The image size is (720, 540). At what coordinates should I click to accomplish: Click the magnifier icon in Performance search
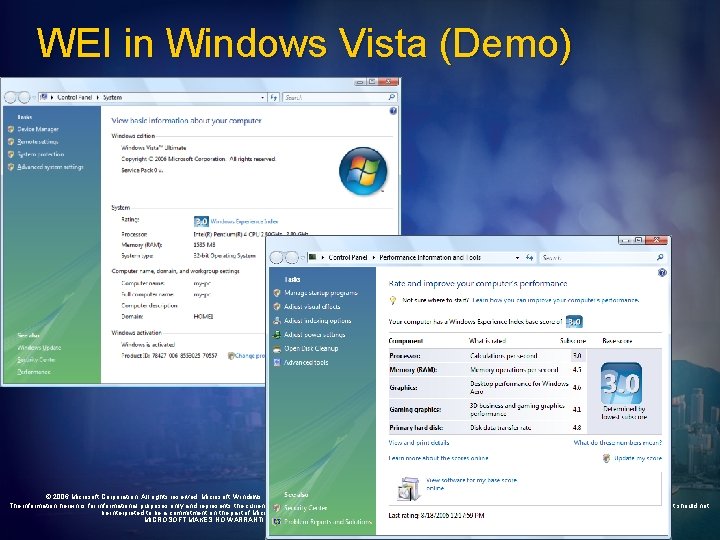(x=660, y=258)
